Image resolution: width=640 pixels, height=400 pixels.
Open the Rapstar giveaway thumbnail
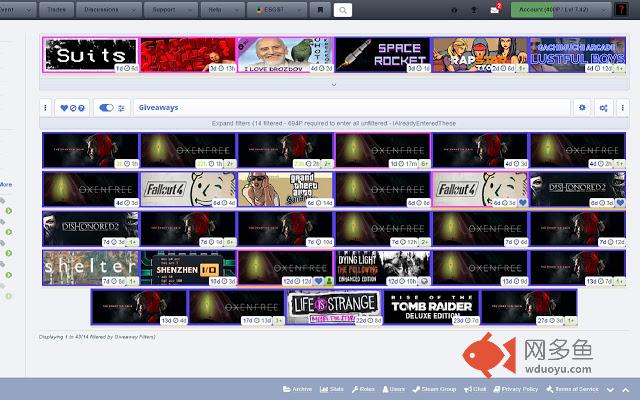pyautogui.click(x=480, y=55)
